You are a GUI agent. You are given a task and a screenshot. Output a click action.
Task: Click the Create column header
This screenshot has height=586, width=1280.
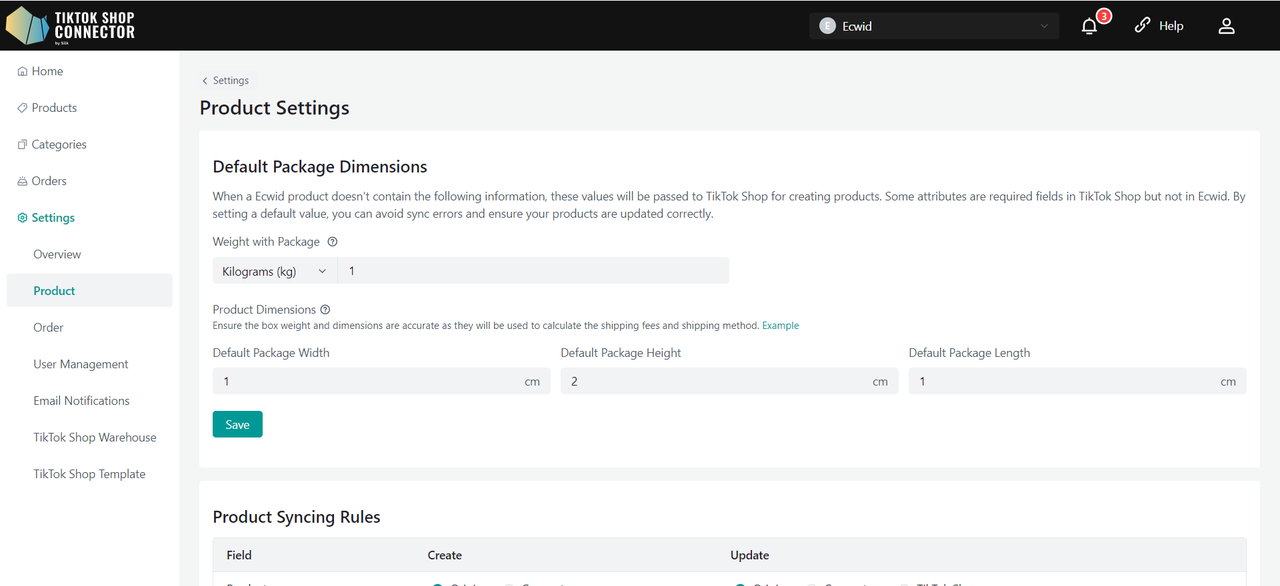tap(445, 555)
